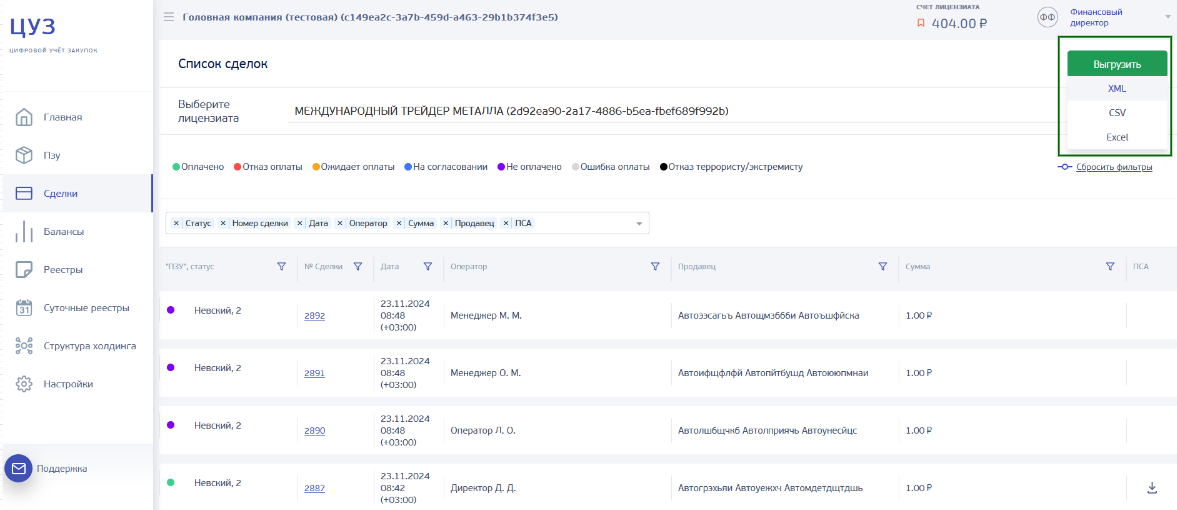This screenshot has width=1177, height=510.
Task: Open the Финансовый директор user dropdown
Action: tap(1167, 17)
